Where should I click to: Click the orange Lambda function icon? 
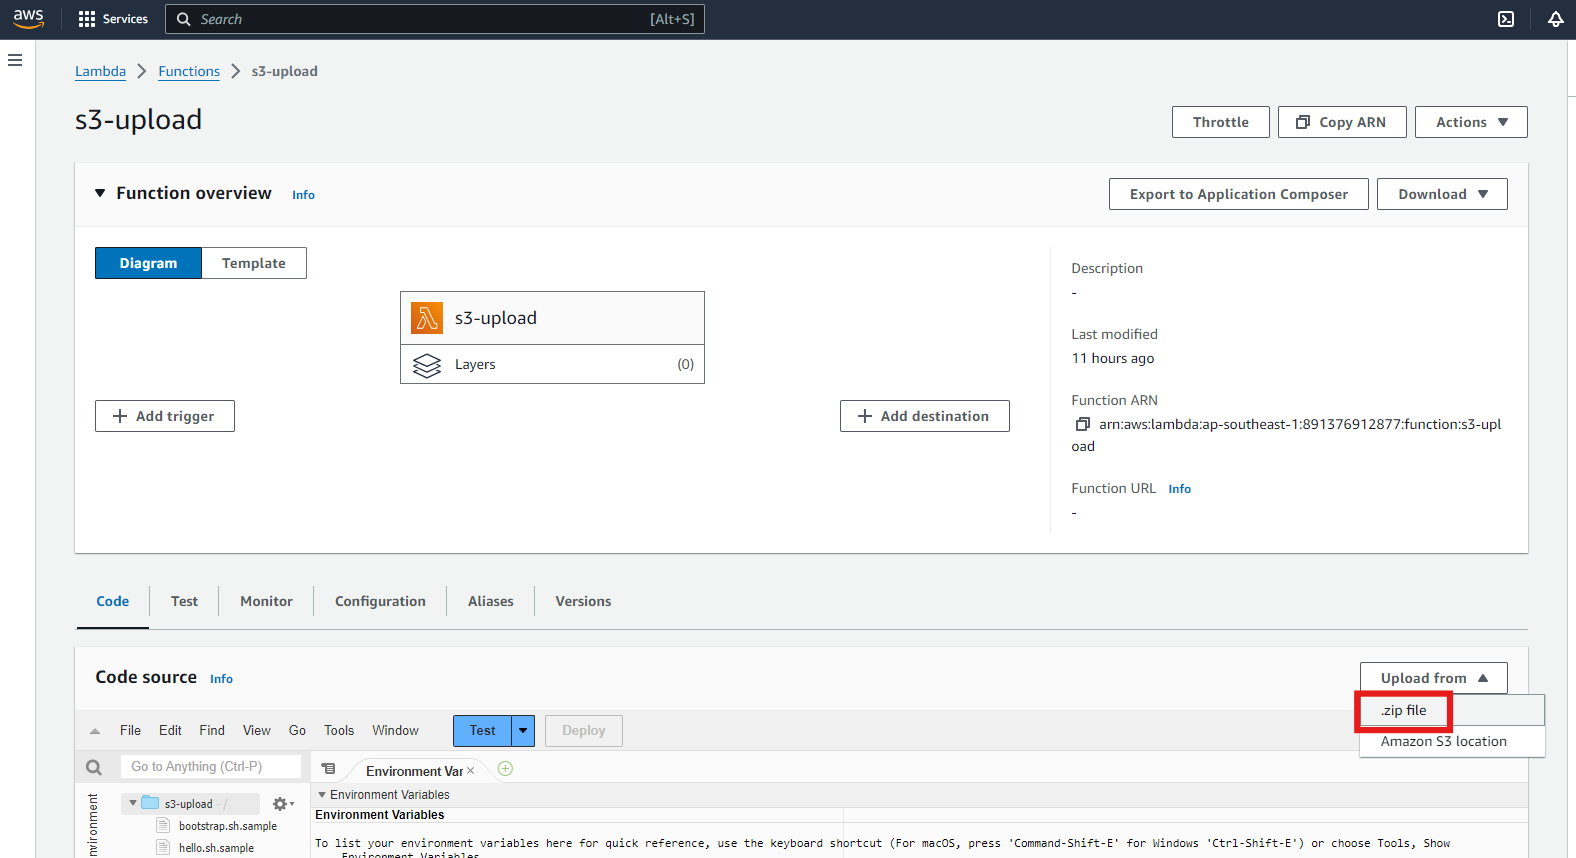[x=427, y=318]
